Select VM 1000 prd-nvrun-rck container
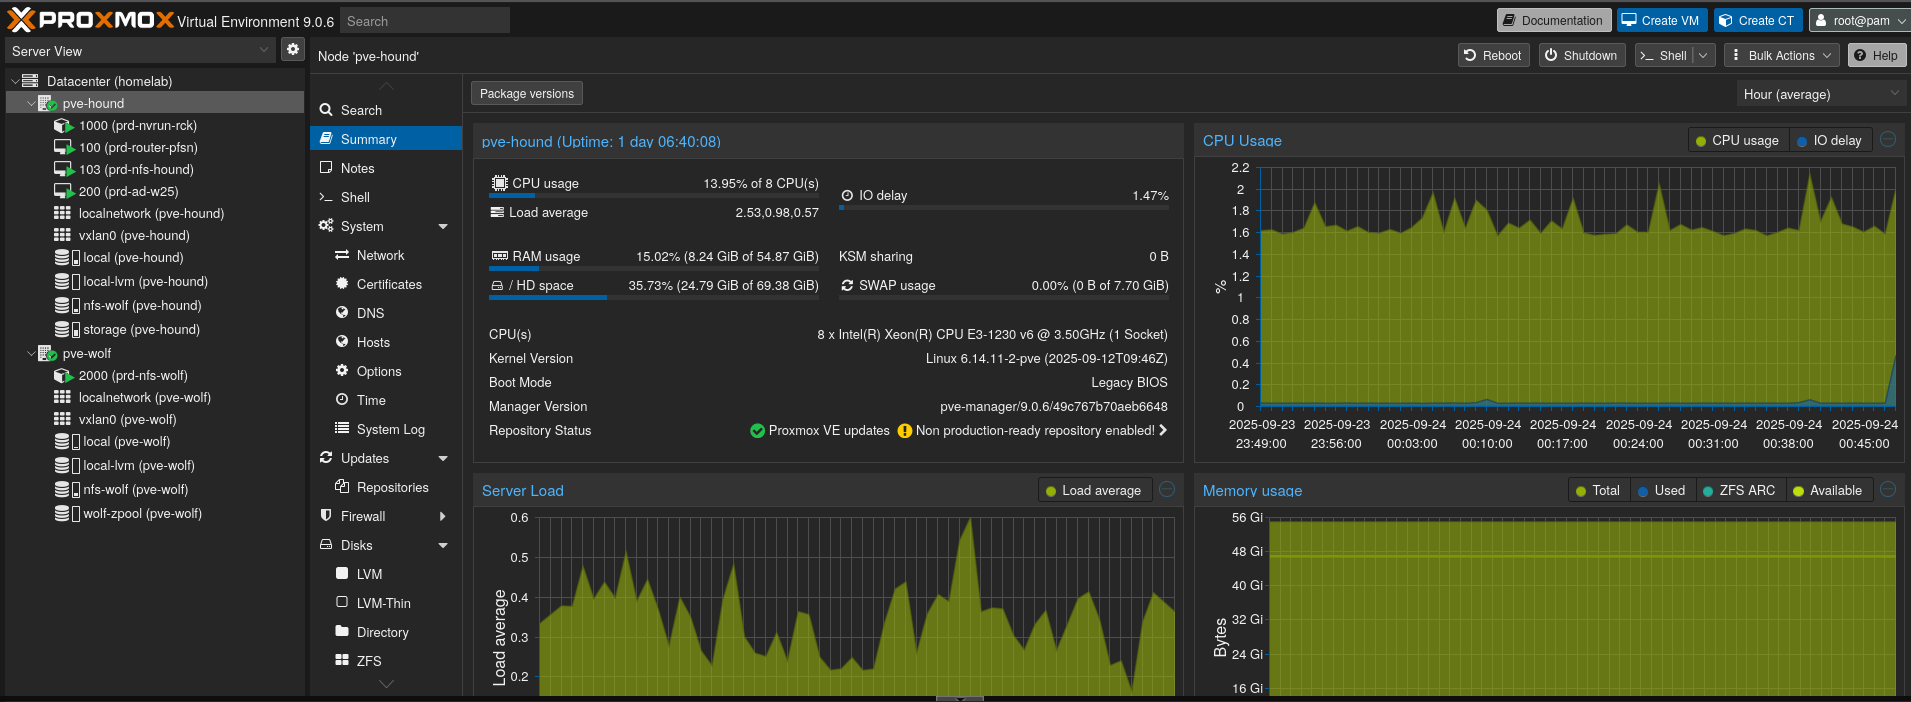Image resolution: width=1911 pixels, height=702 pixels. coord(137,126)
